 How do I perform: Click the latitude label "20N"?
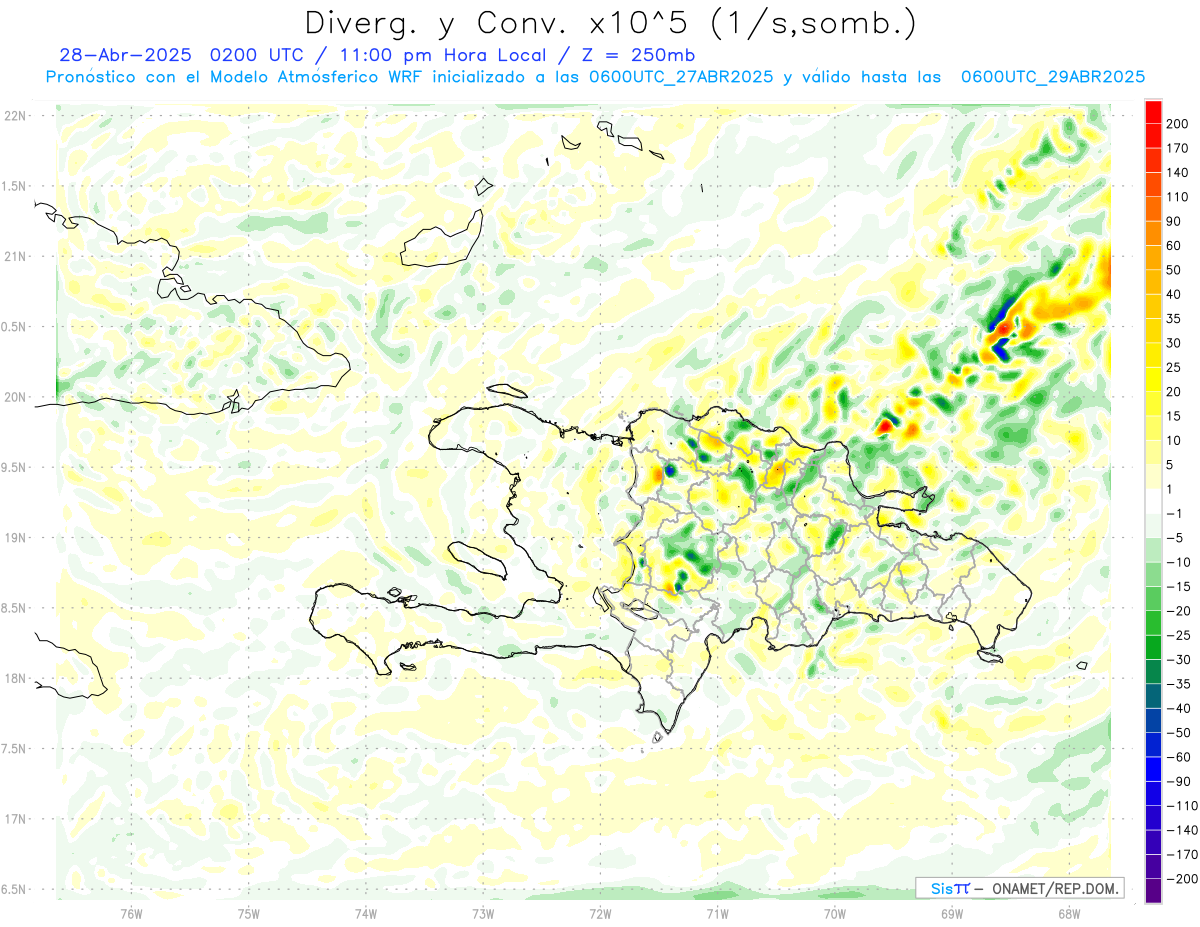pyautogui.click(x=16, y=397)
